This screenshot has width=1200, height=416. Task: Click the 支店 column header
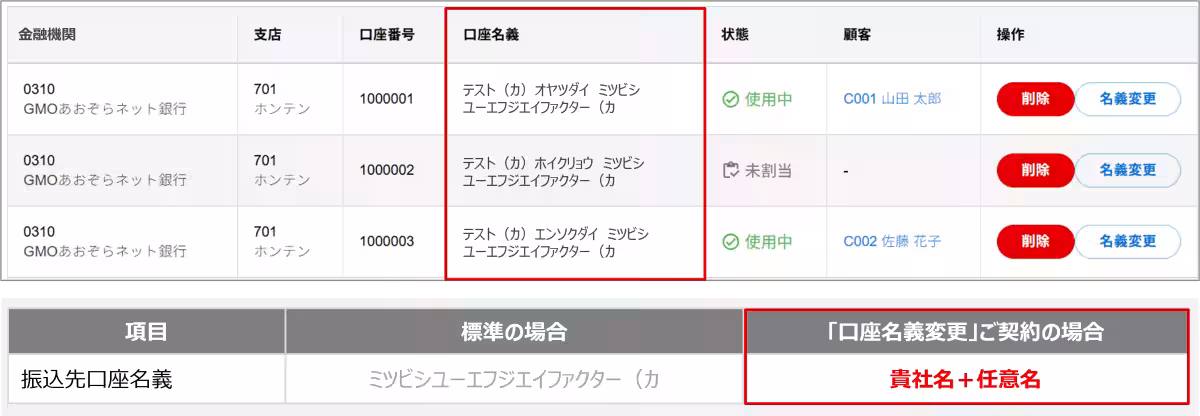[267, 34]
